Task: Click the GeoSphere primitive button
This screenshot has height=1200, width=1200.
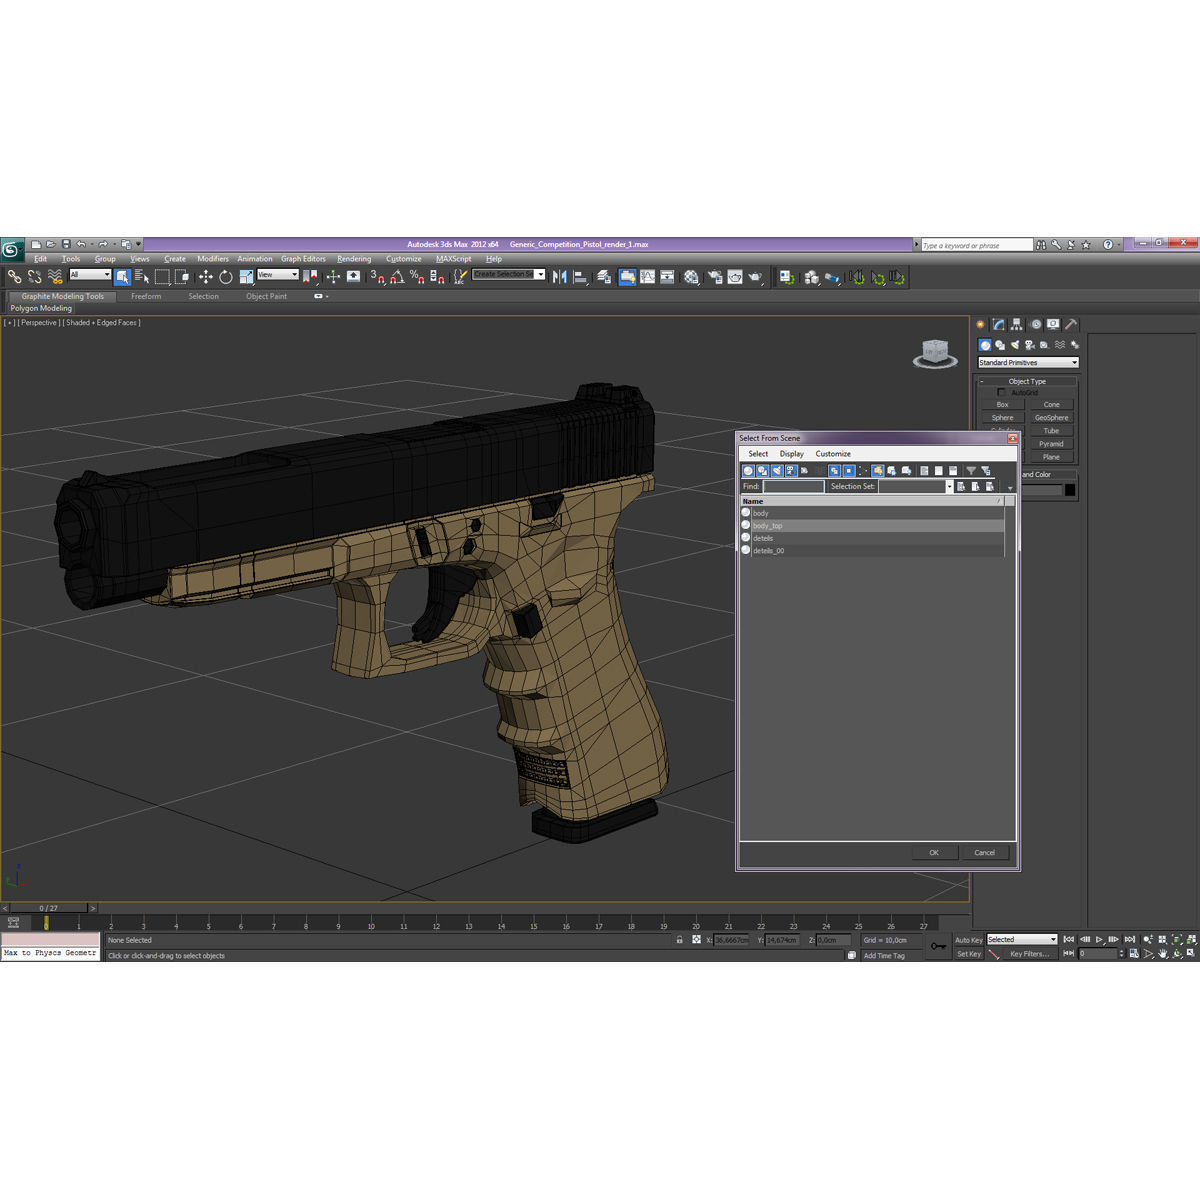Action: (x=1051, y=418)
